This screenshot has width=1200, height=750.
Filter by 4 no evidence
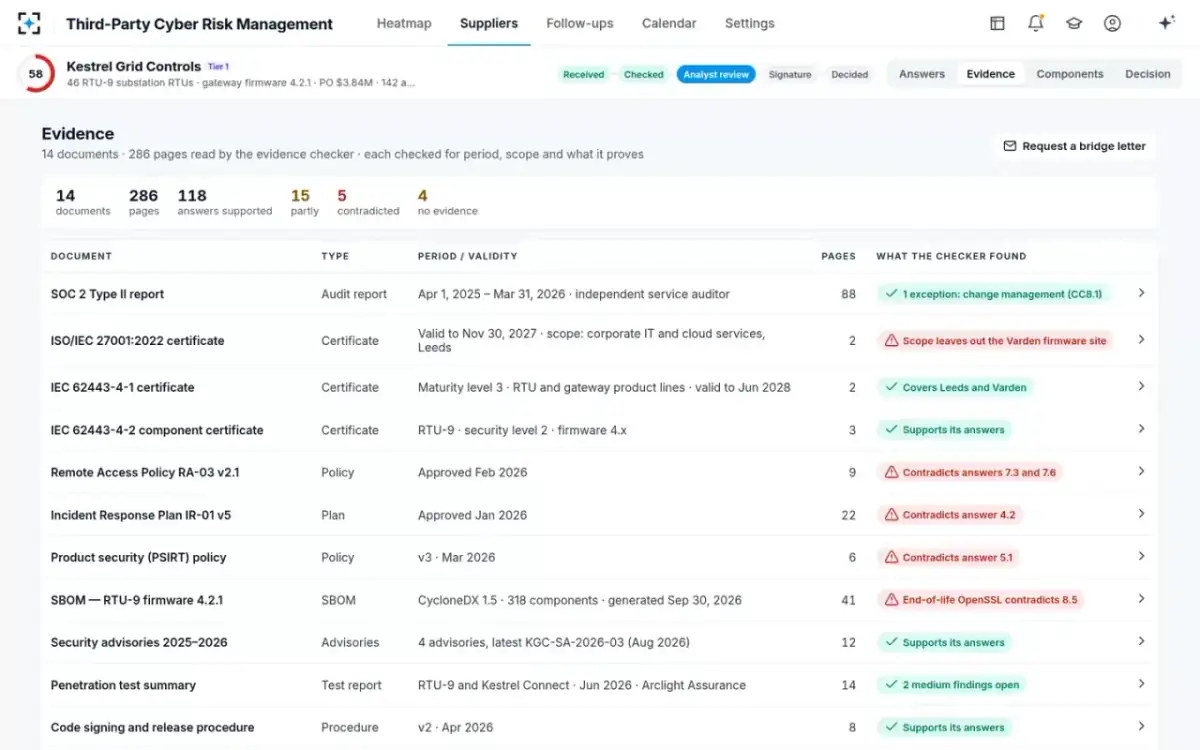click(447, 202)
